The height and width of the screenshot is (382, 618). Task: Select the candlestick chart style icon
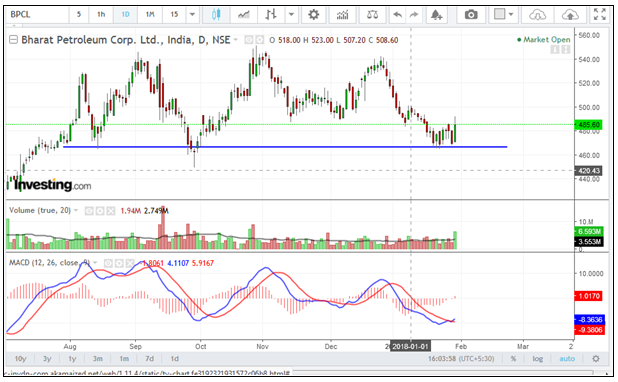216,15
